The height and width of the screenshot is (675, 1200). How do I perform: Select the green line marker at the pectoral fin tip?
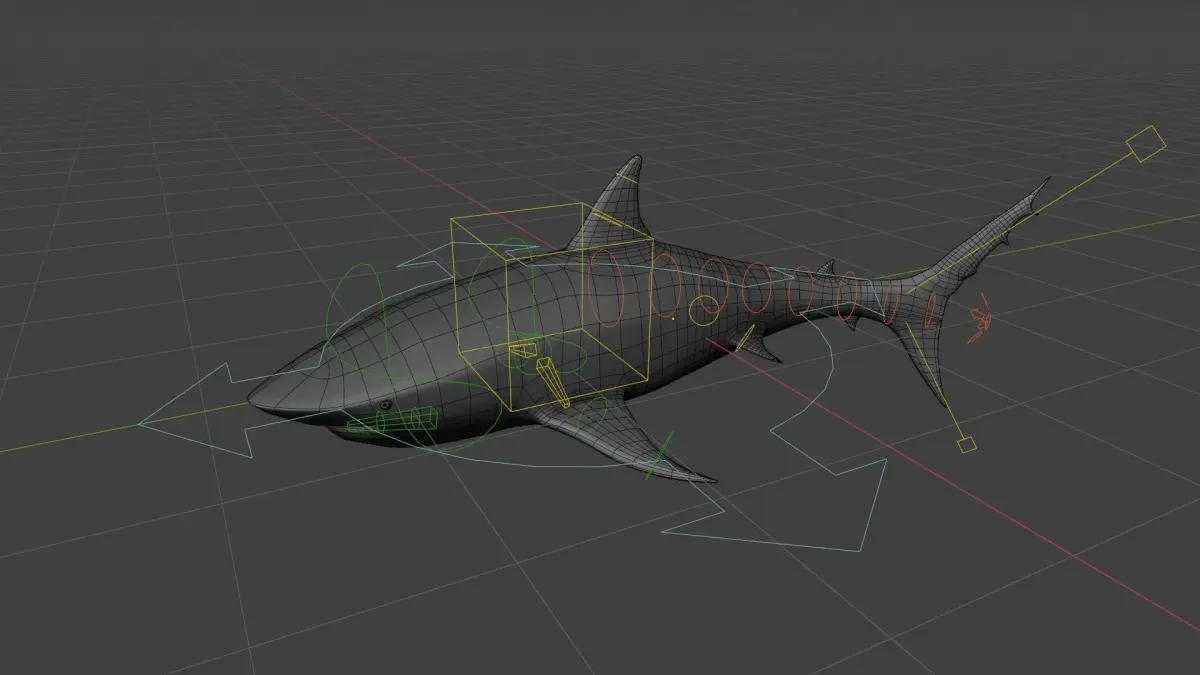[x=661, y=455]
